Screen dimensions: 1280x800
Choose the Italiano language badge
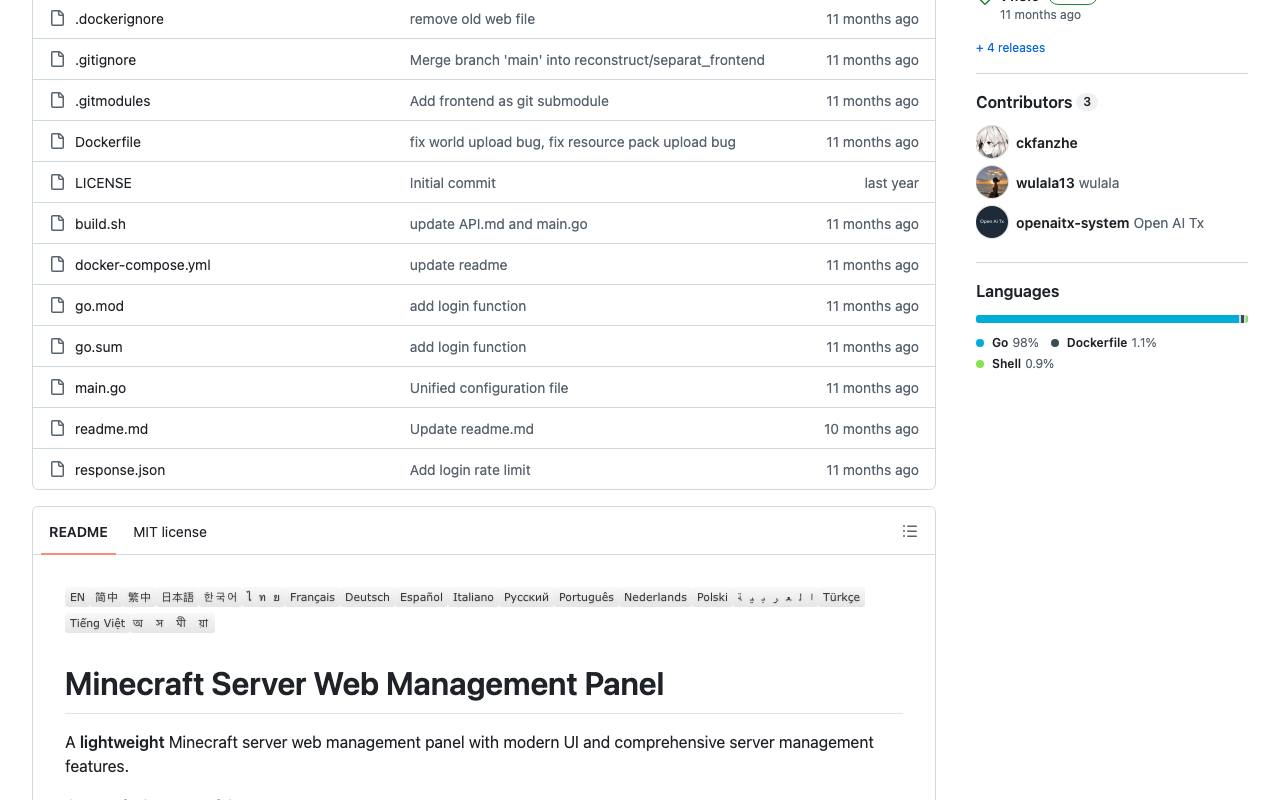pyautogui.click(x=473, y=597)
